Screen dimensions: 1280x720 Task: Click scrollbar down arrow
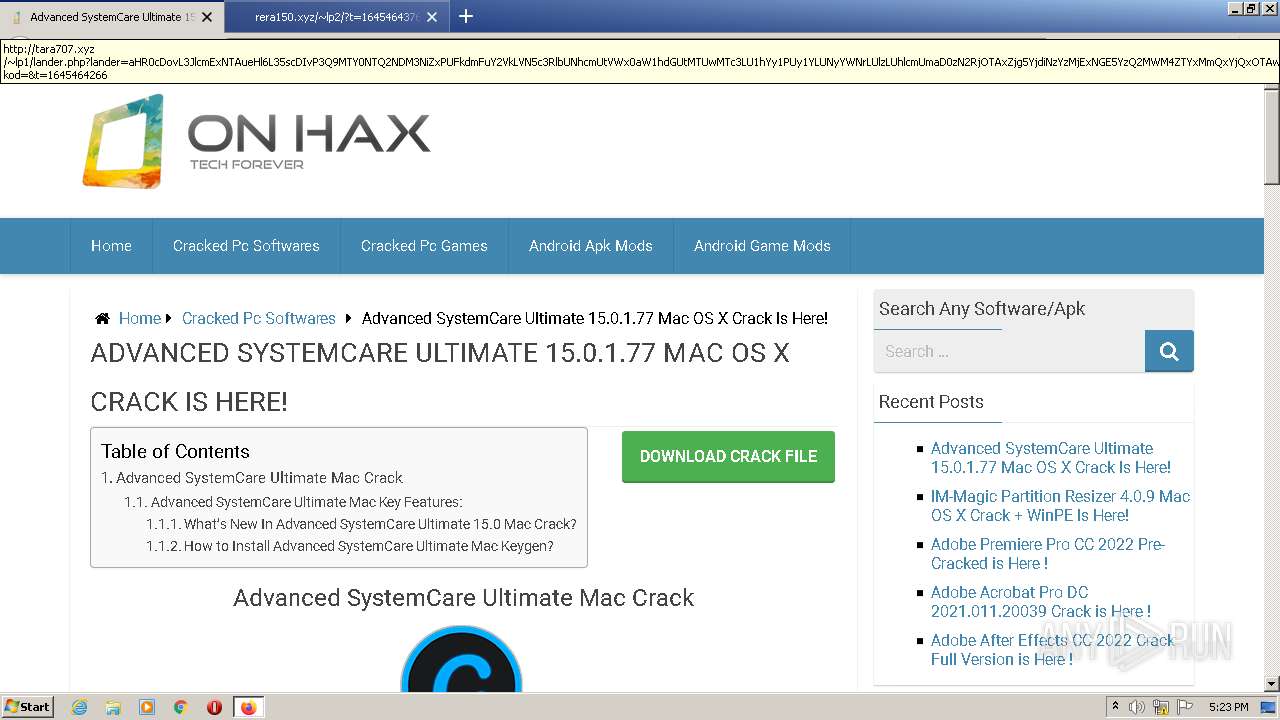click(x=1272, y=684)
